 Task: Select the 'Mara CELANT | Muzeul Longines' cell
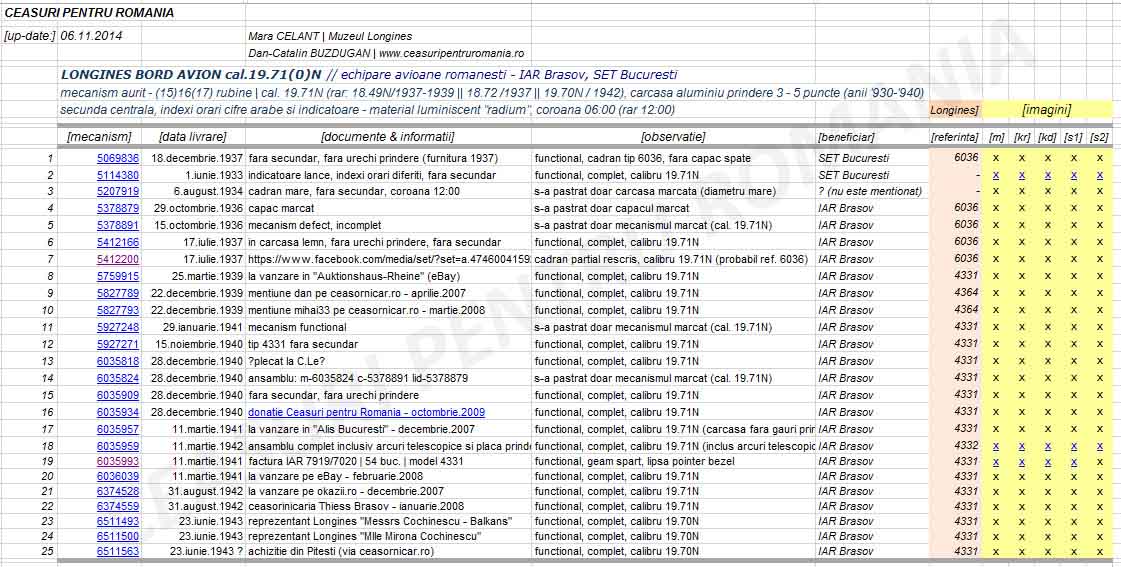(x=330, y=36)
